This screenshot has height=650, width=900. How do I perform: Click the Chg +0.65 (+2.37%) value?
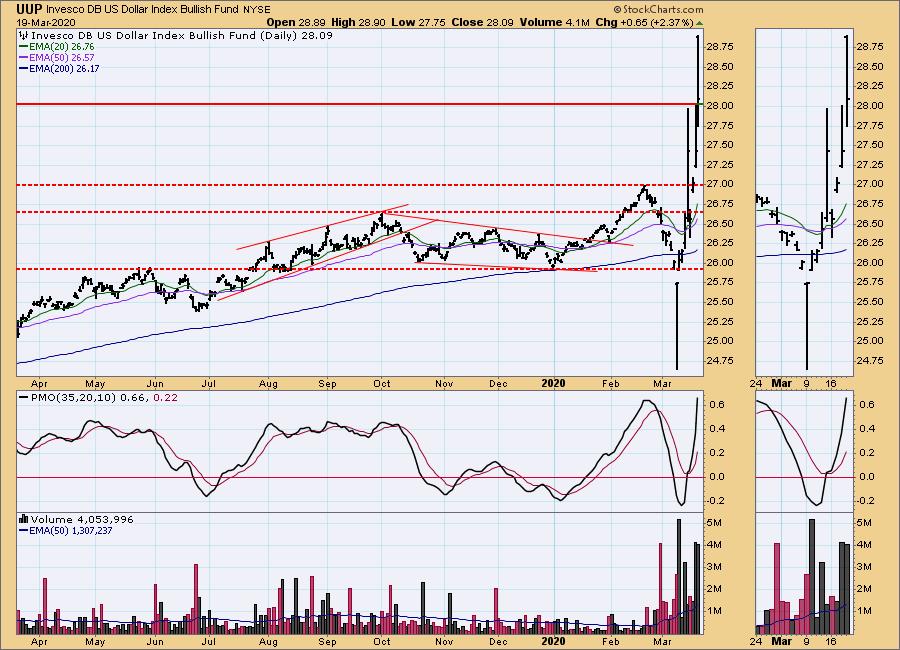[644, 22]
